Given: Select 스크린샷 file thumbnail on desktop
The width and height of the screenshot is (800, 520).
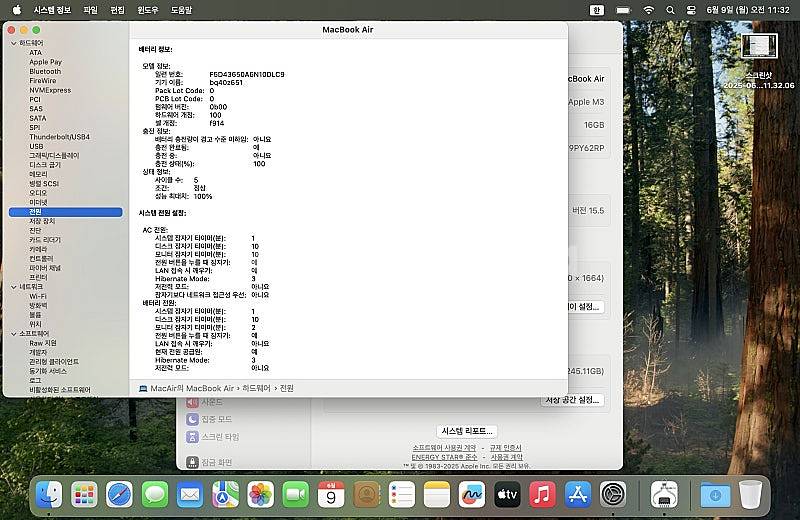Looking at the screenshot, I should (759, 46).
